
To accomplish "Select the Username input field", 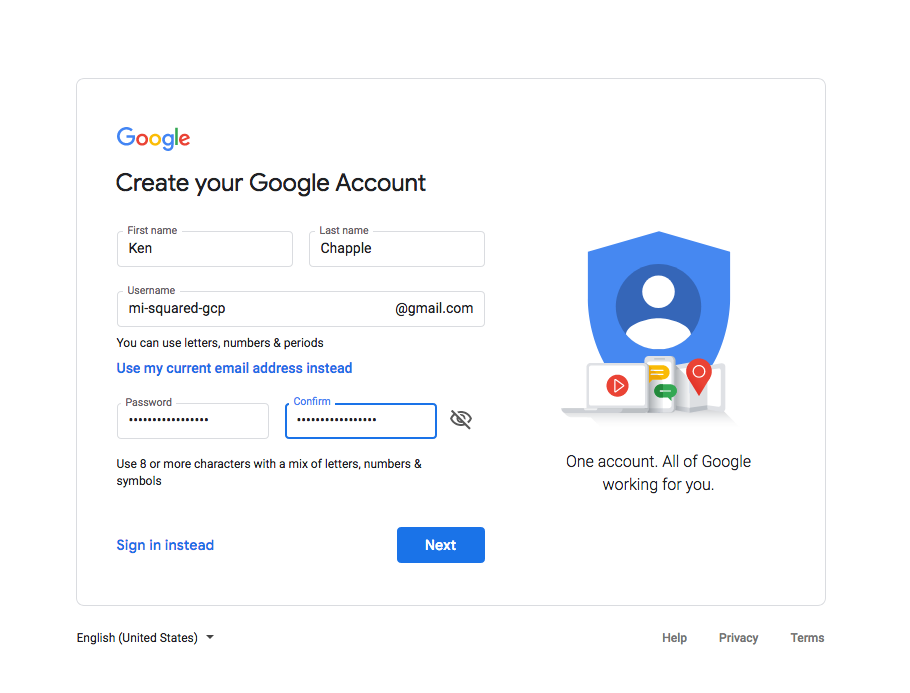I will pos(301,309).
